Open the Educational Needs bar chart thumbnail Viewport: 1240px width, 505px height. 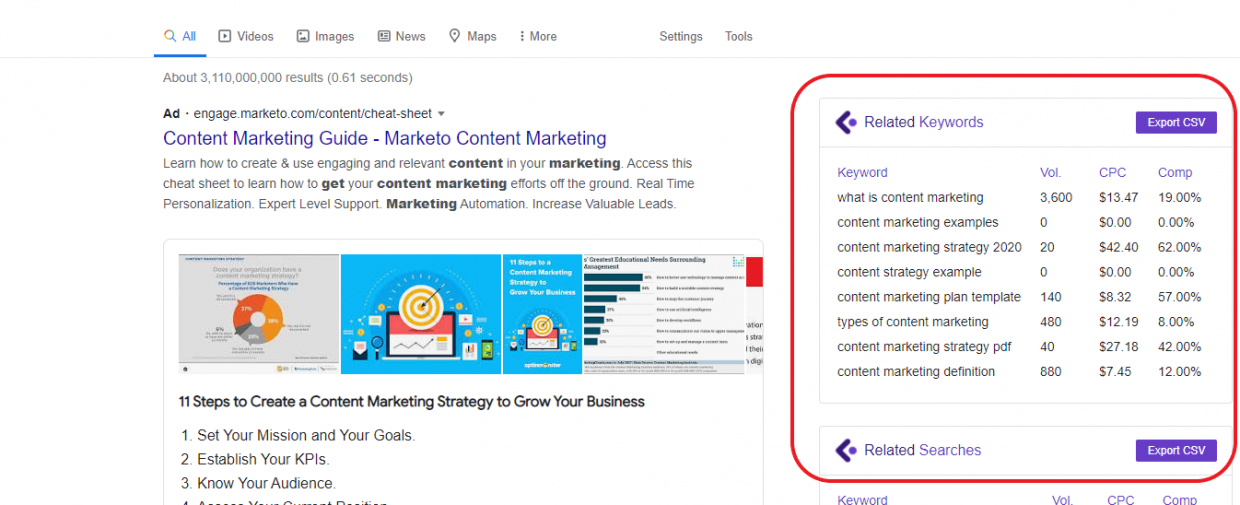click(x=664, y=314)
